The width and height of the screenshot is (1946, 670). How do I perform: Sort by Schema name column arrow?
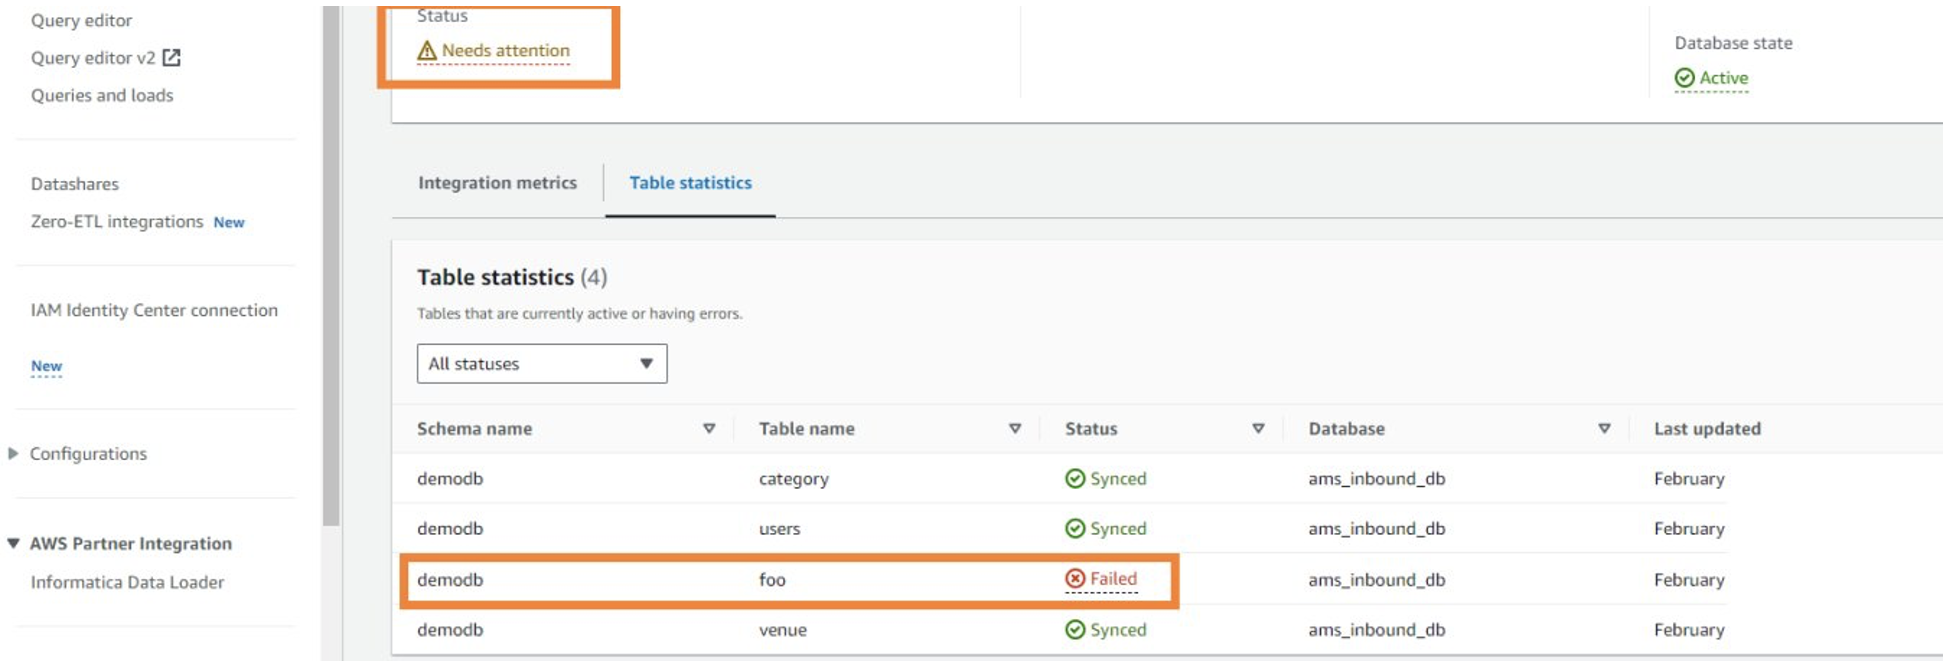709,429
